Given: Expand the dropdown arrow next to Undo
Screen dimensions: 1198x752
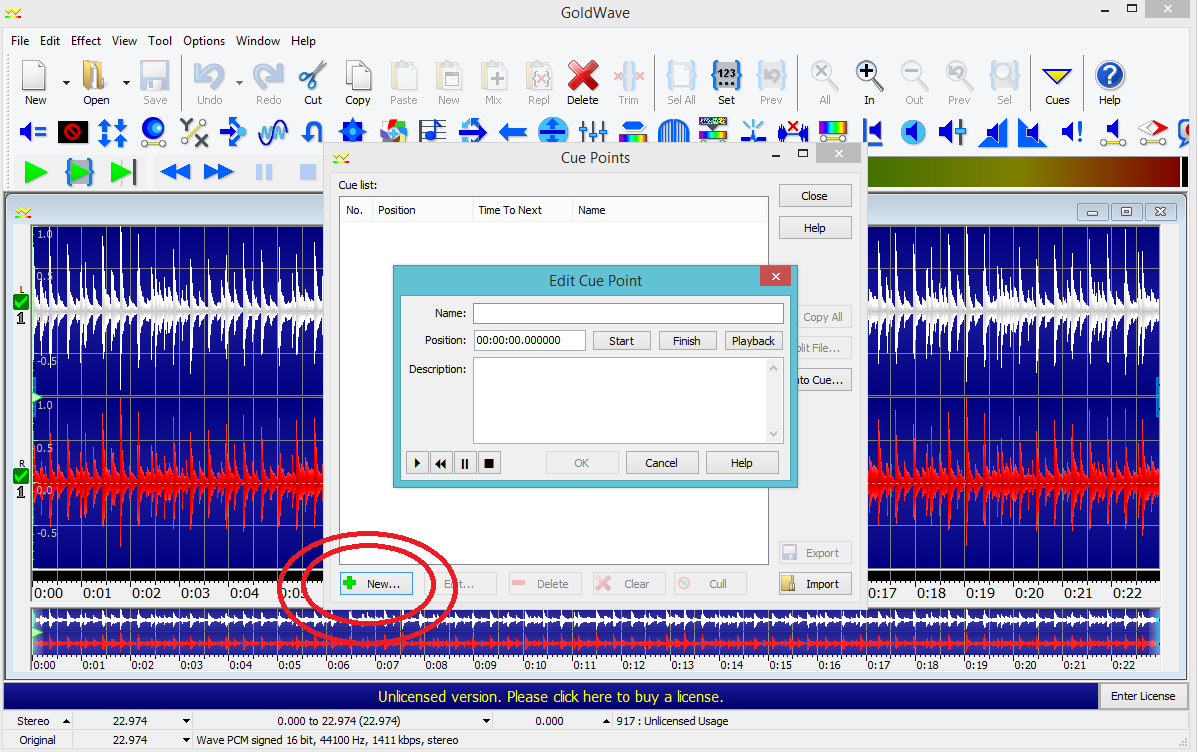Looking at the screenshot, I should (x=239, y=83).
